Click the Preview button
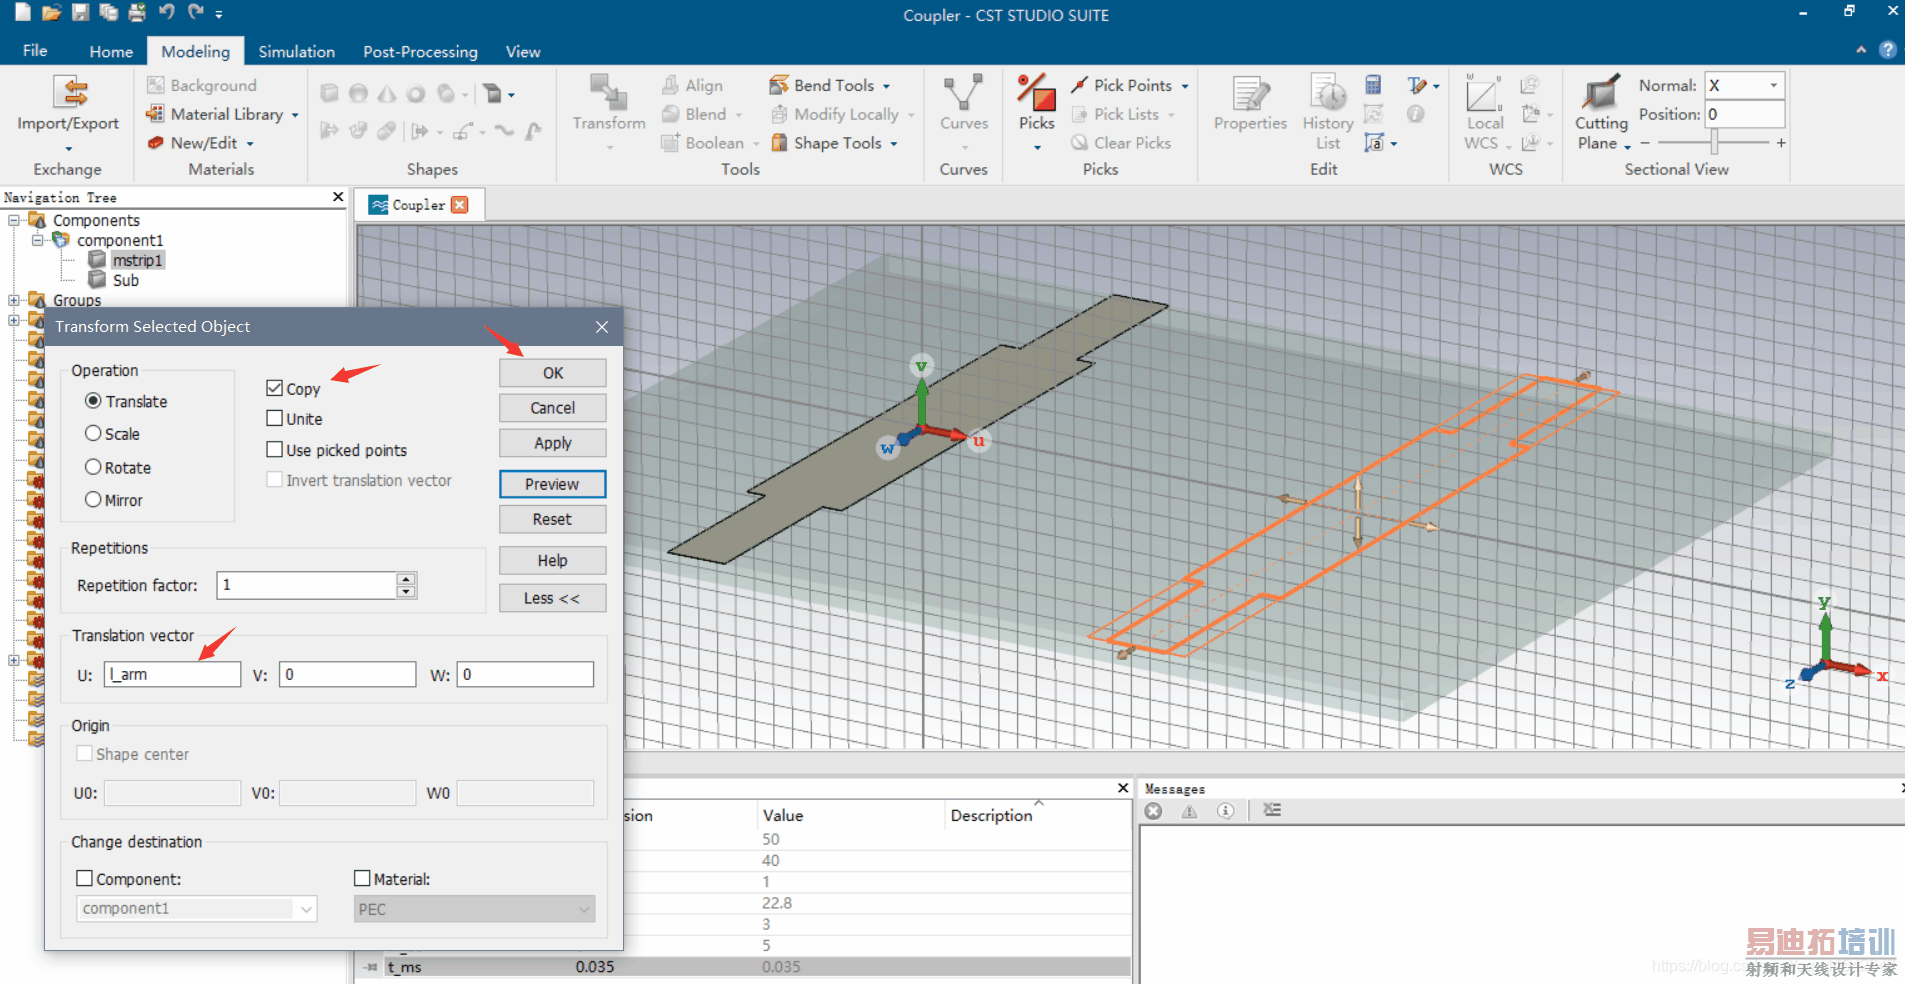The height and width of the screenshot is (984, 1905). 552,484
